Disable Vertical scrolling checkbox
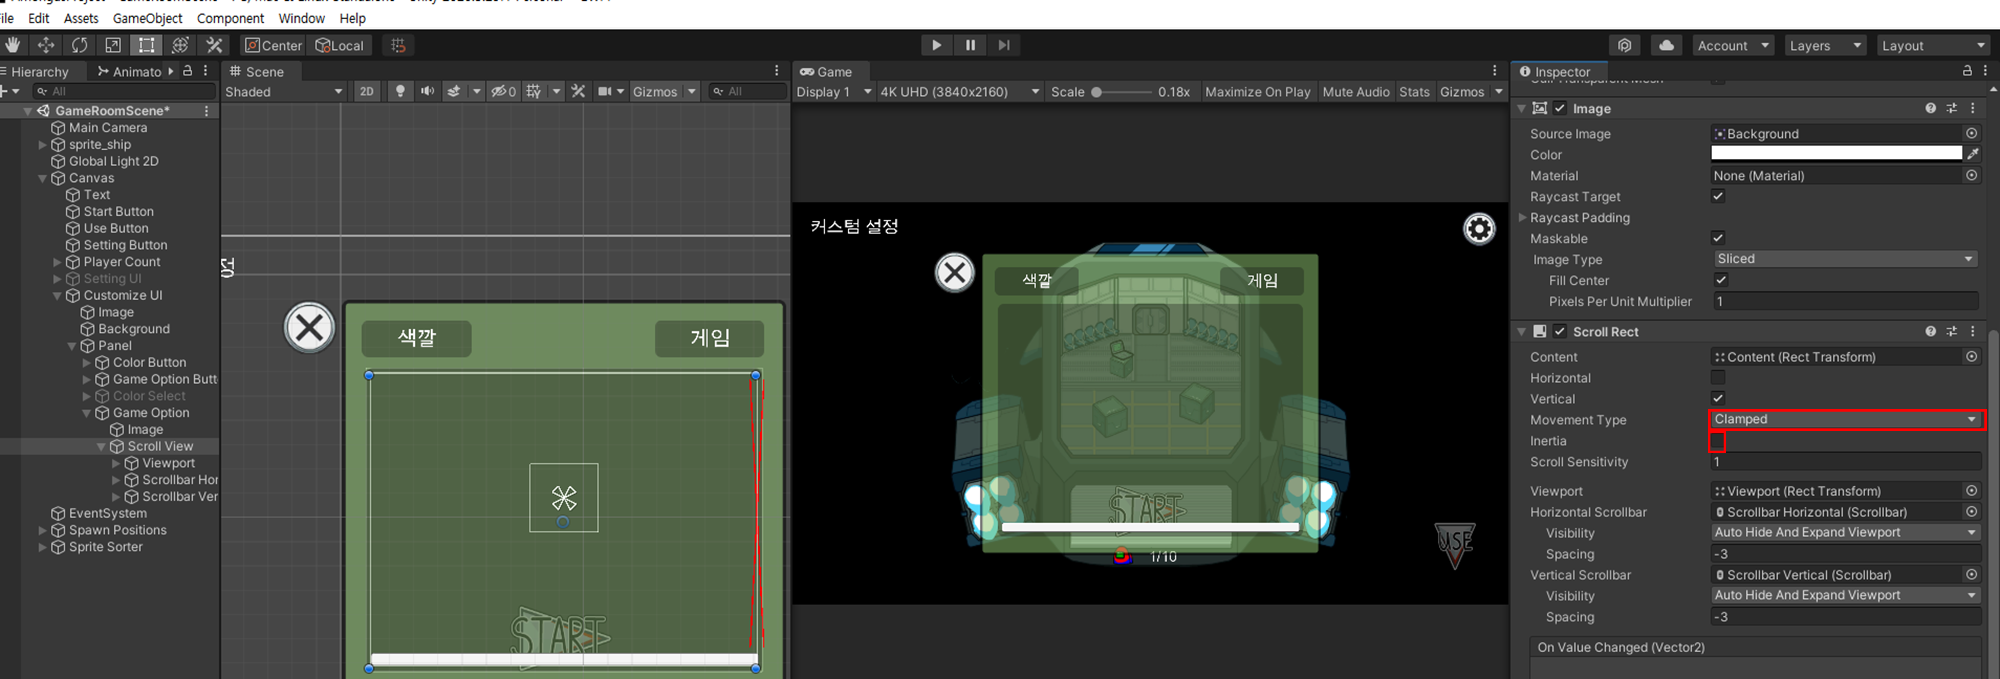 1718,398
